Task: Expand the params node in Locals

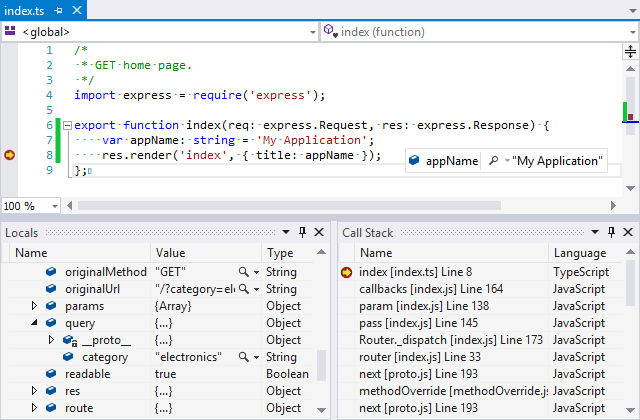Action: pyautogui.click(x=36, y=306)
